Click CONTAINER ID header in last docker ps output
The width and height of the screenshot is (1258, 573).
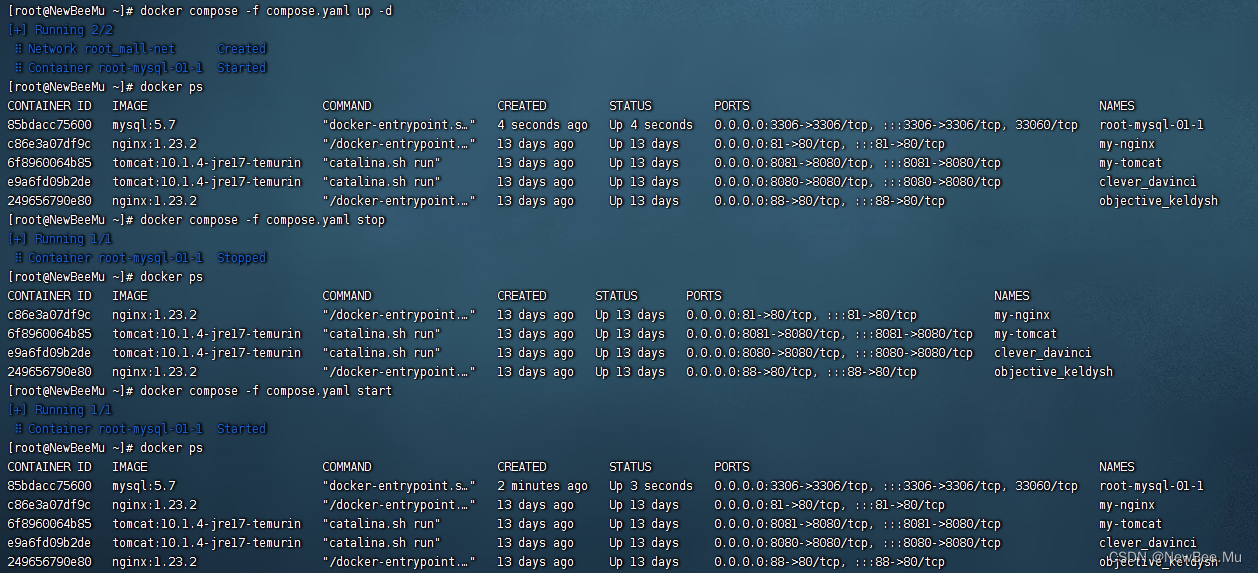(49, 467)
